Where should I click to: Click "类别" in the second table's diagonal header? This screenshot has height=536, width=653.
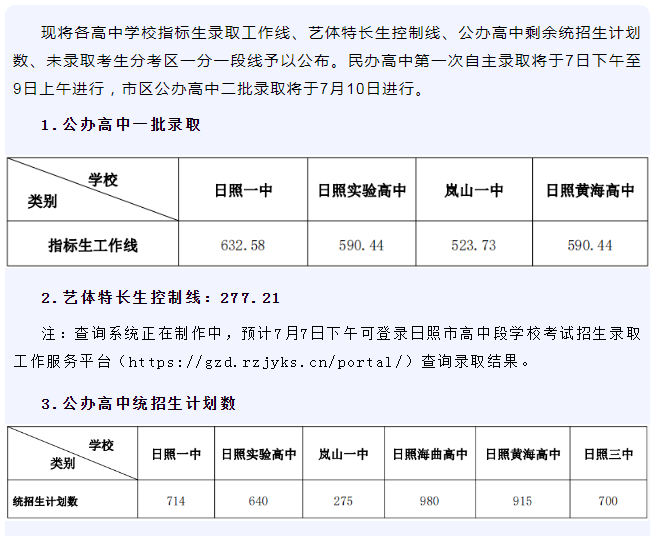[62, 463]
